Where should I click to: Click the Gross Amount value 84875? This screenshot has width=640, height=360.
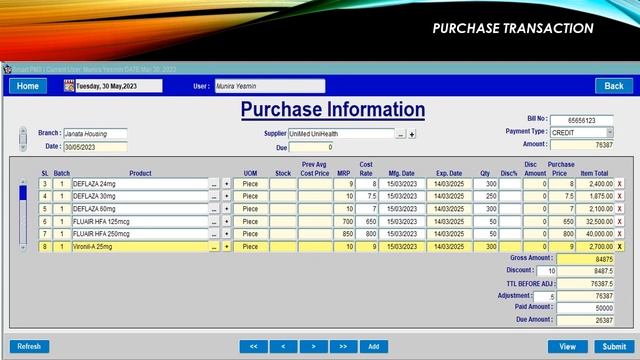585,259
